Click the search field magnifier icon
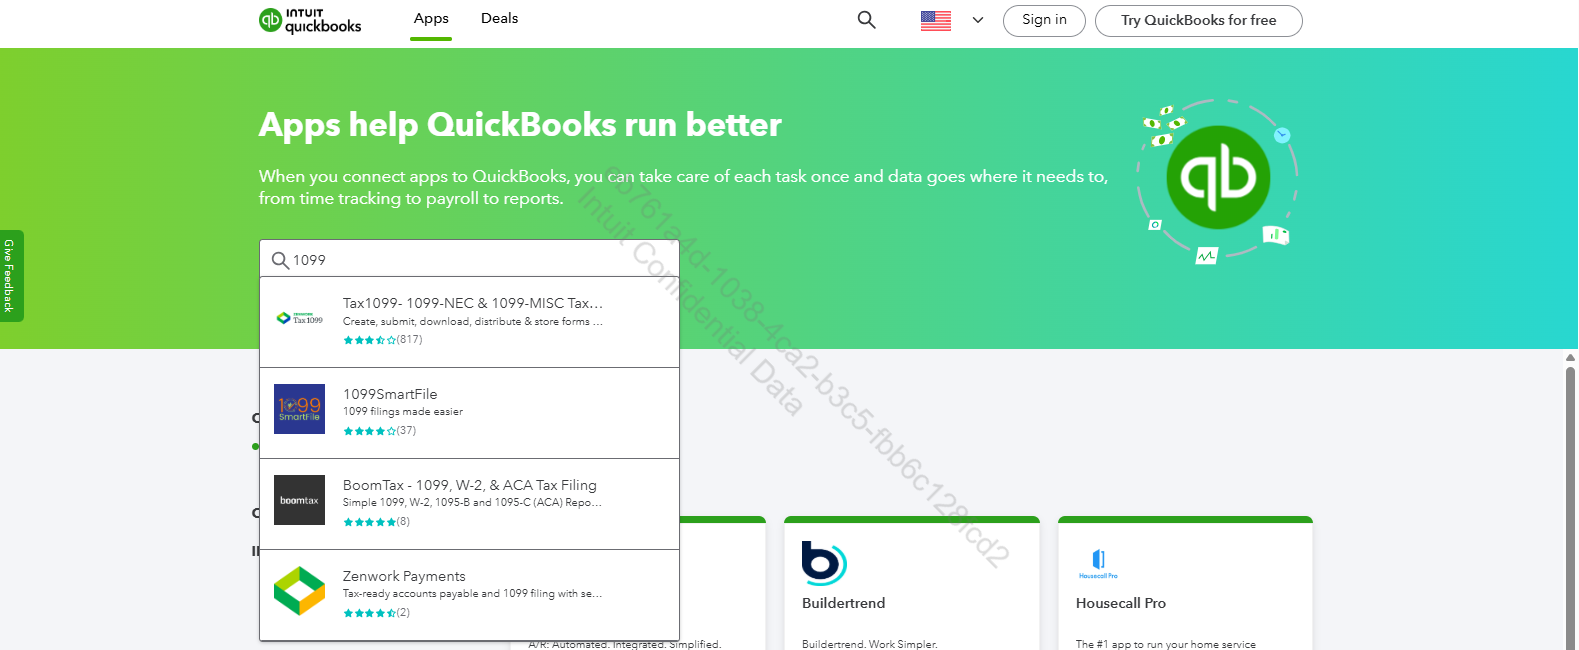 point(280,260)
